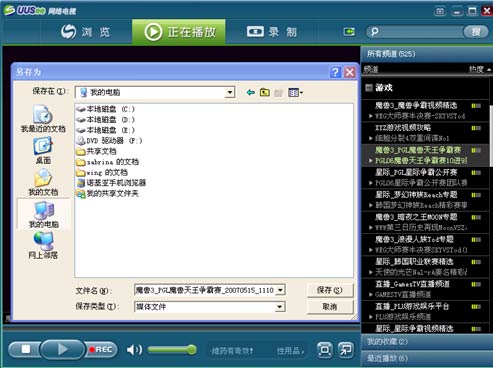Select channel 星际_韩国职业联赛精选
This screenshot has width=493, height=368.
click(x=414, y=262)
